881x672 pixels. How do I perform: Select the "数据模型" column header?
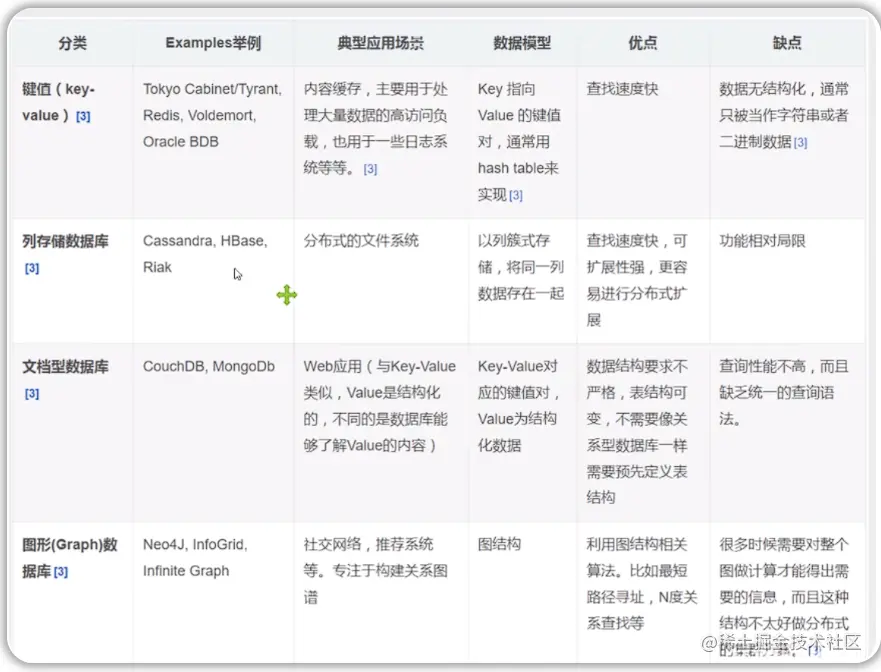pos(522,43)
